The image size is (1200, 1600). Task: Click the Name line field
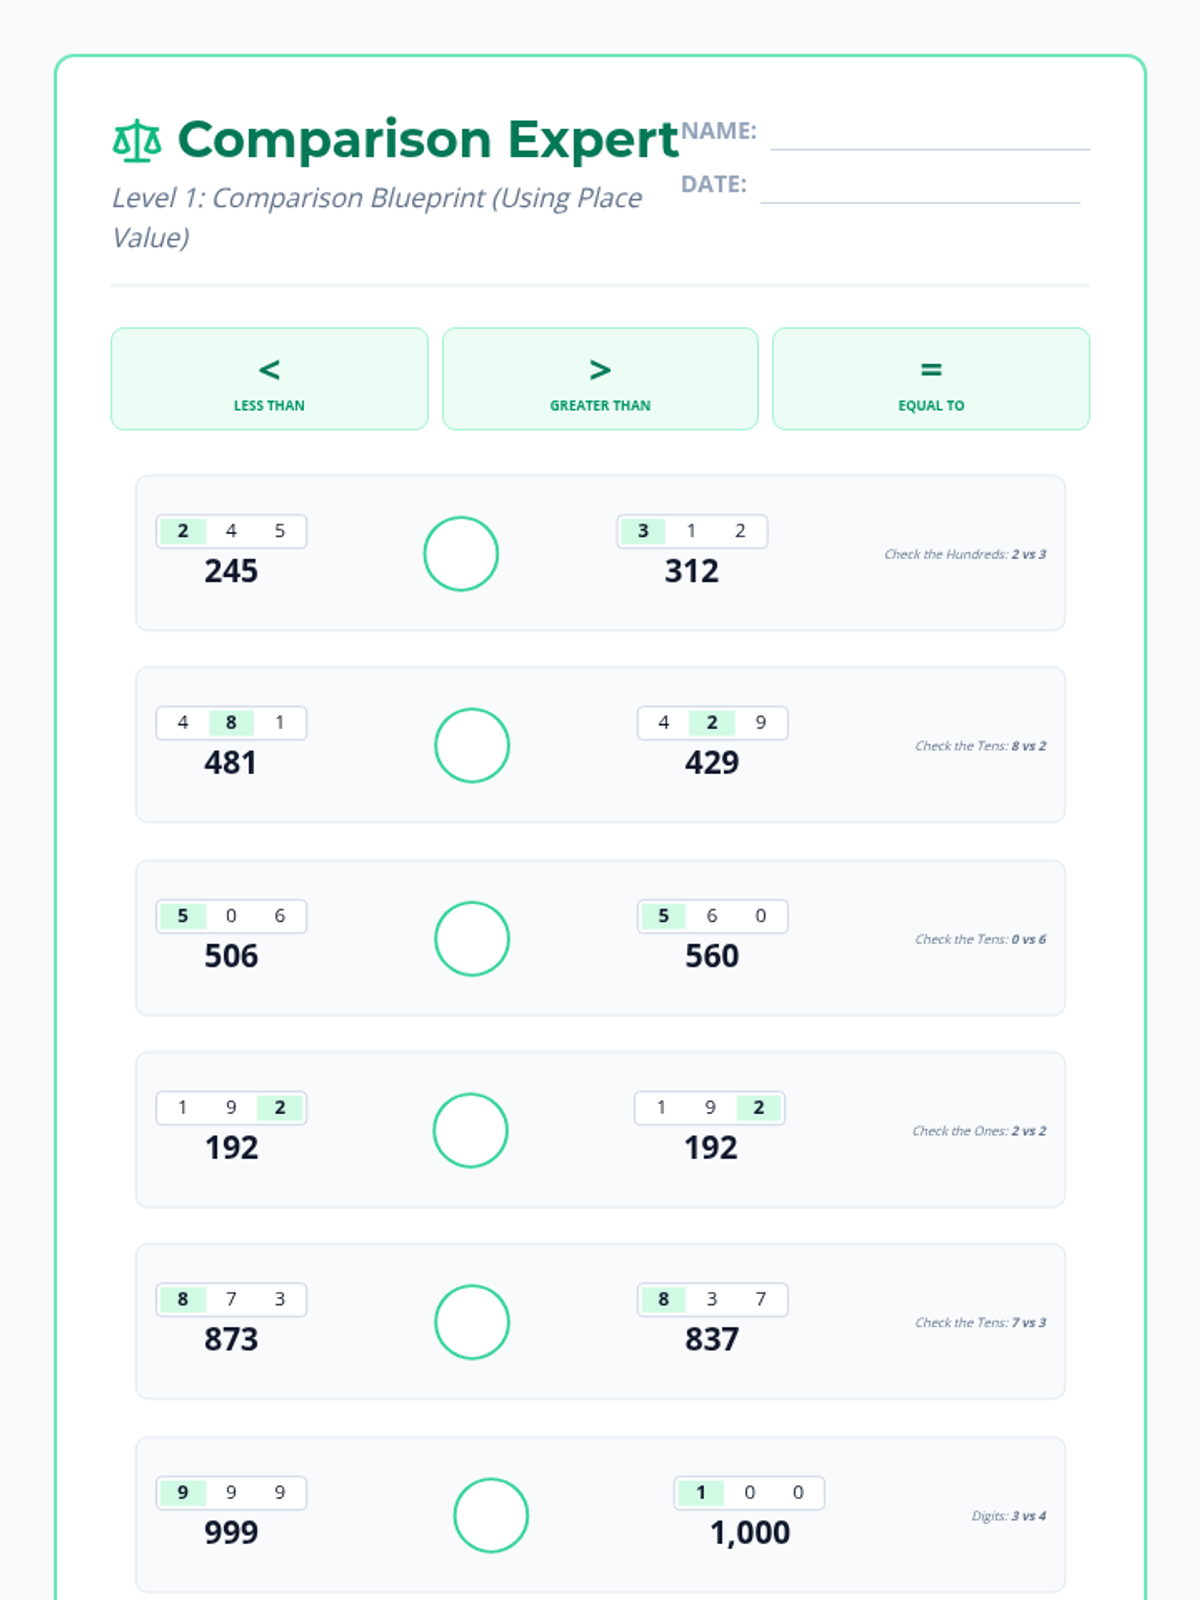pyautogui.click(x=930, y=135)
